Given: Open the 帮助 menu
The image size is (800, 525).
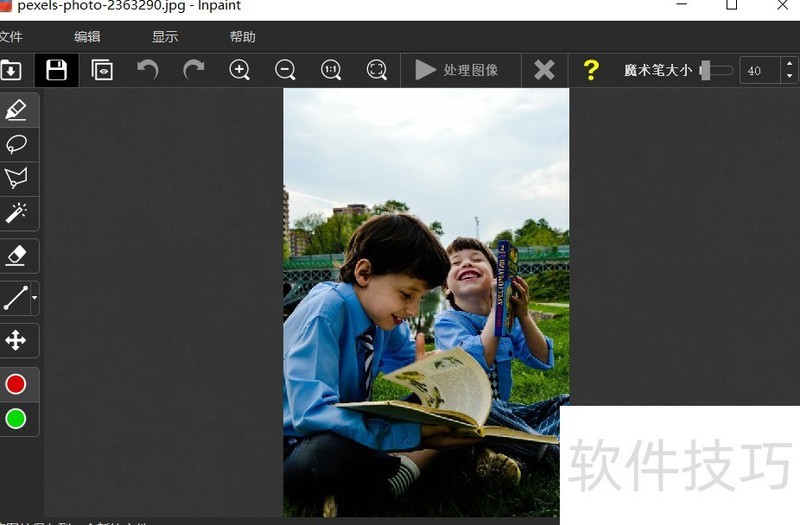Looking at the screenshot, I should point(242,37).
